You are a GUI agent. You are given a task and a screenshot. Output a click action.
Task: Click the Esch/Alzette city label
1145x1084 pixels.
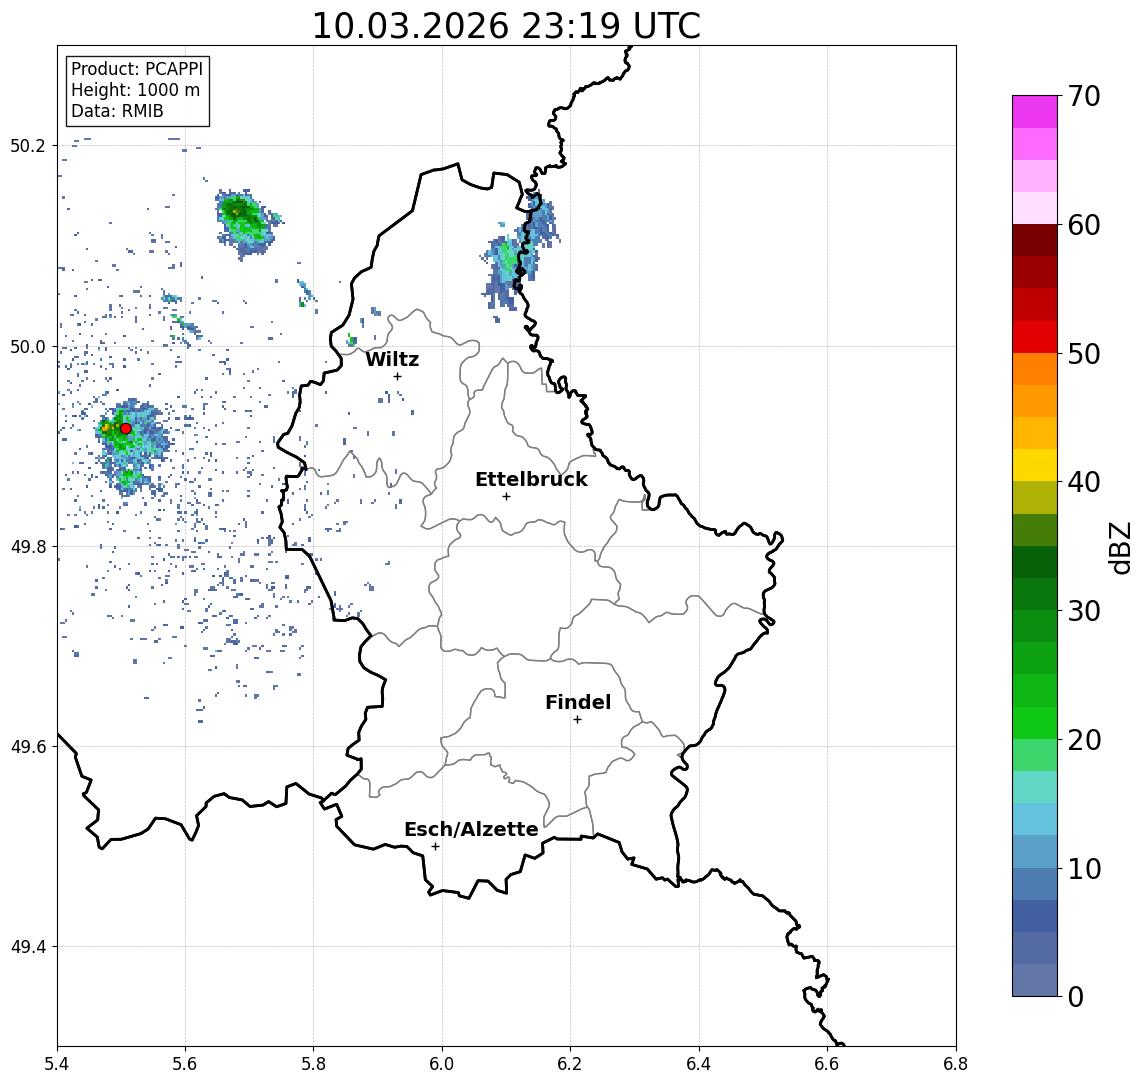(x=471, y=829)
